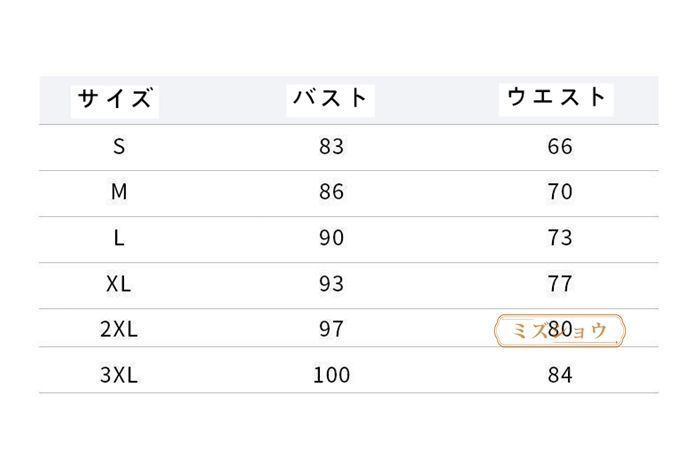
Task: Click the bust value 97
Action: (331, 330)
